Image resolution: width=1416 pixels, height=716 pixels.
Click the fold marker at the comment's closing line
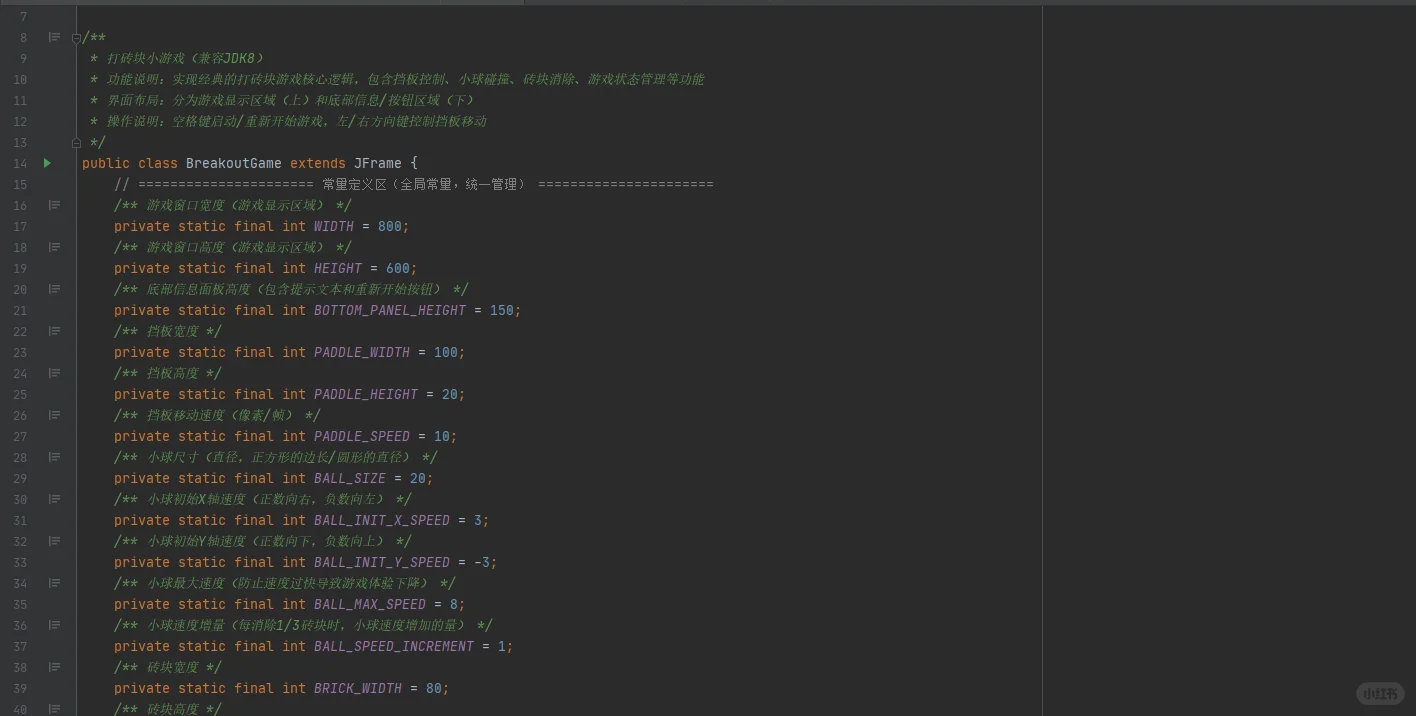pos(76,142)
